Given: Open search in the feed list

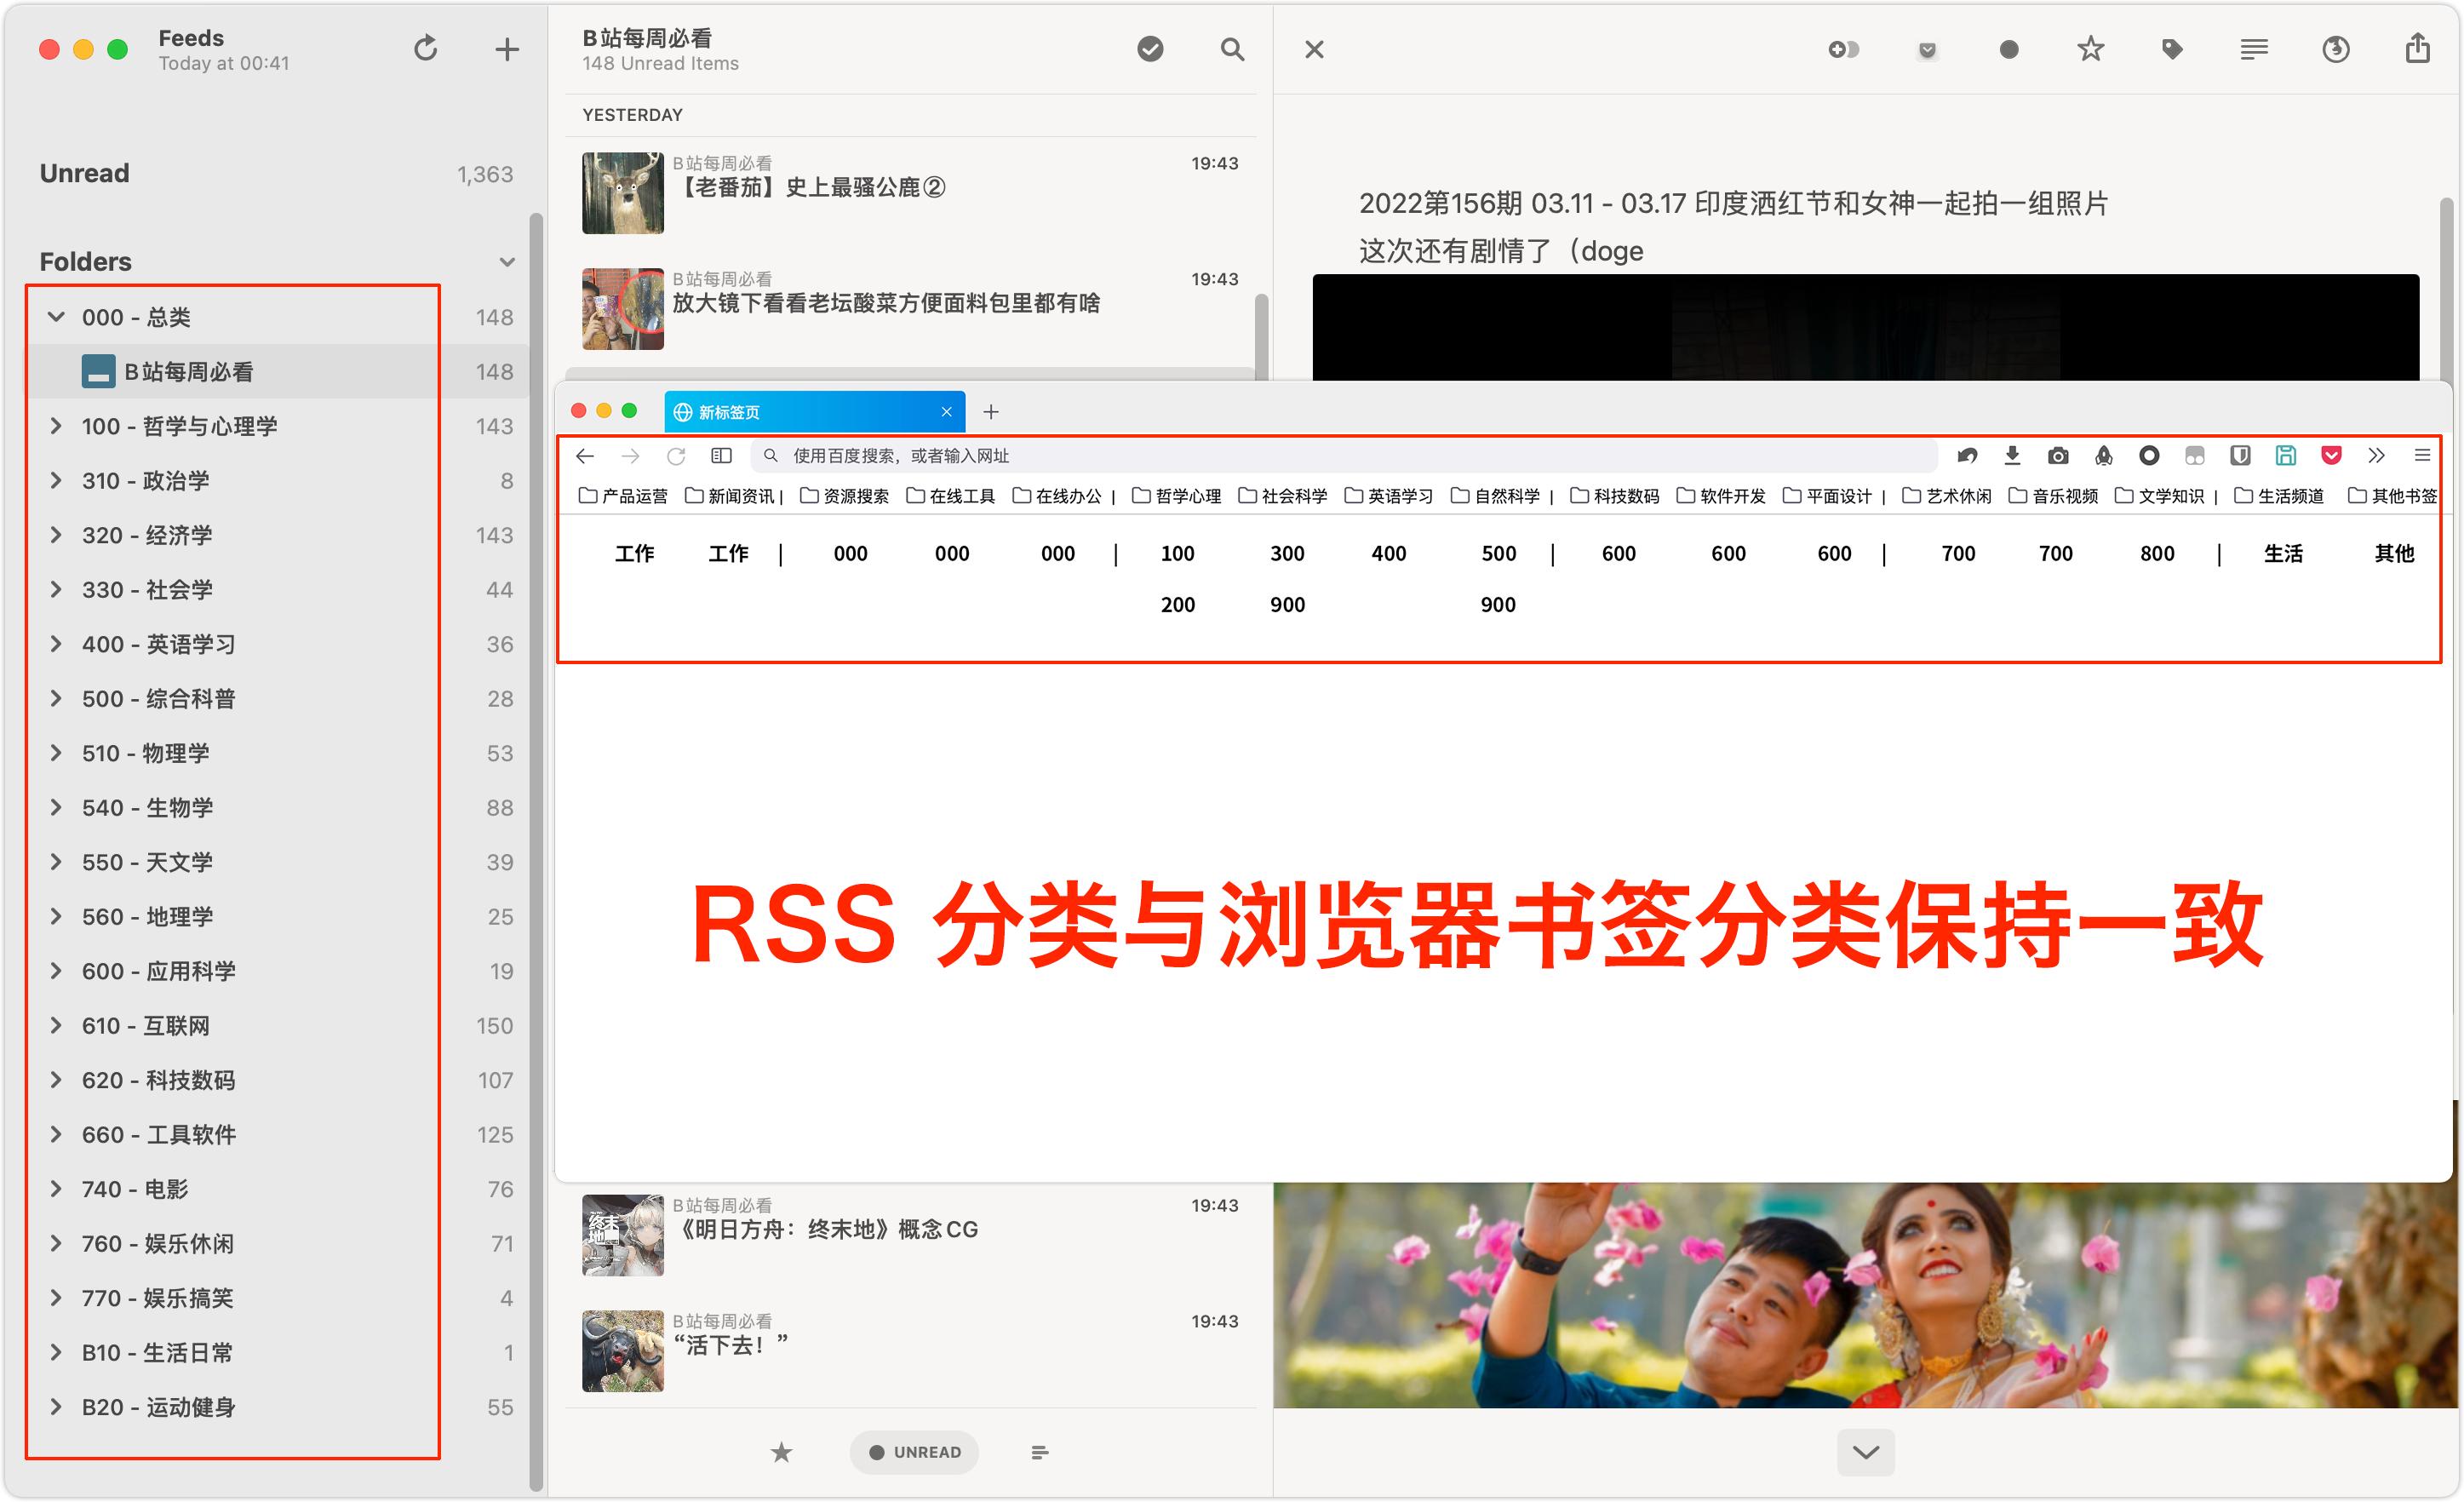Looking at the screenshot, I should pos(1233,49).
